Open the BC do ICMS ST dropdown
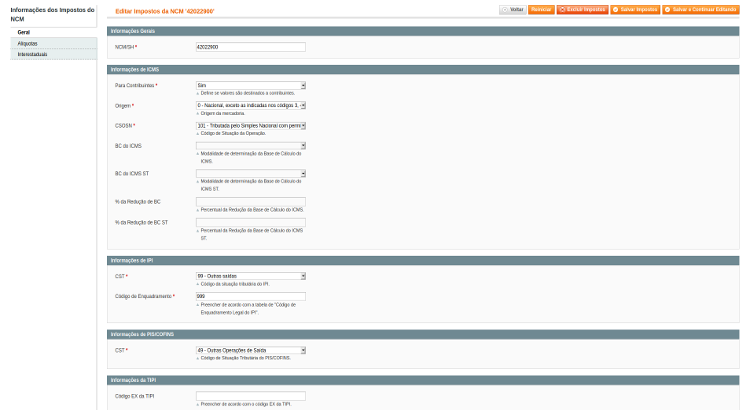Viewport: 750px width, 410px height. (251, 173)
